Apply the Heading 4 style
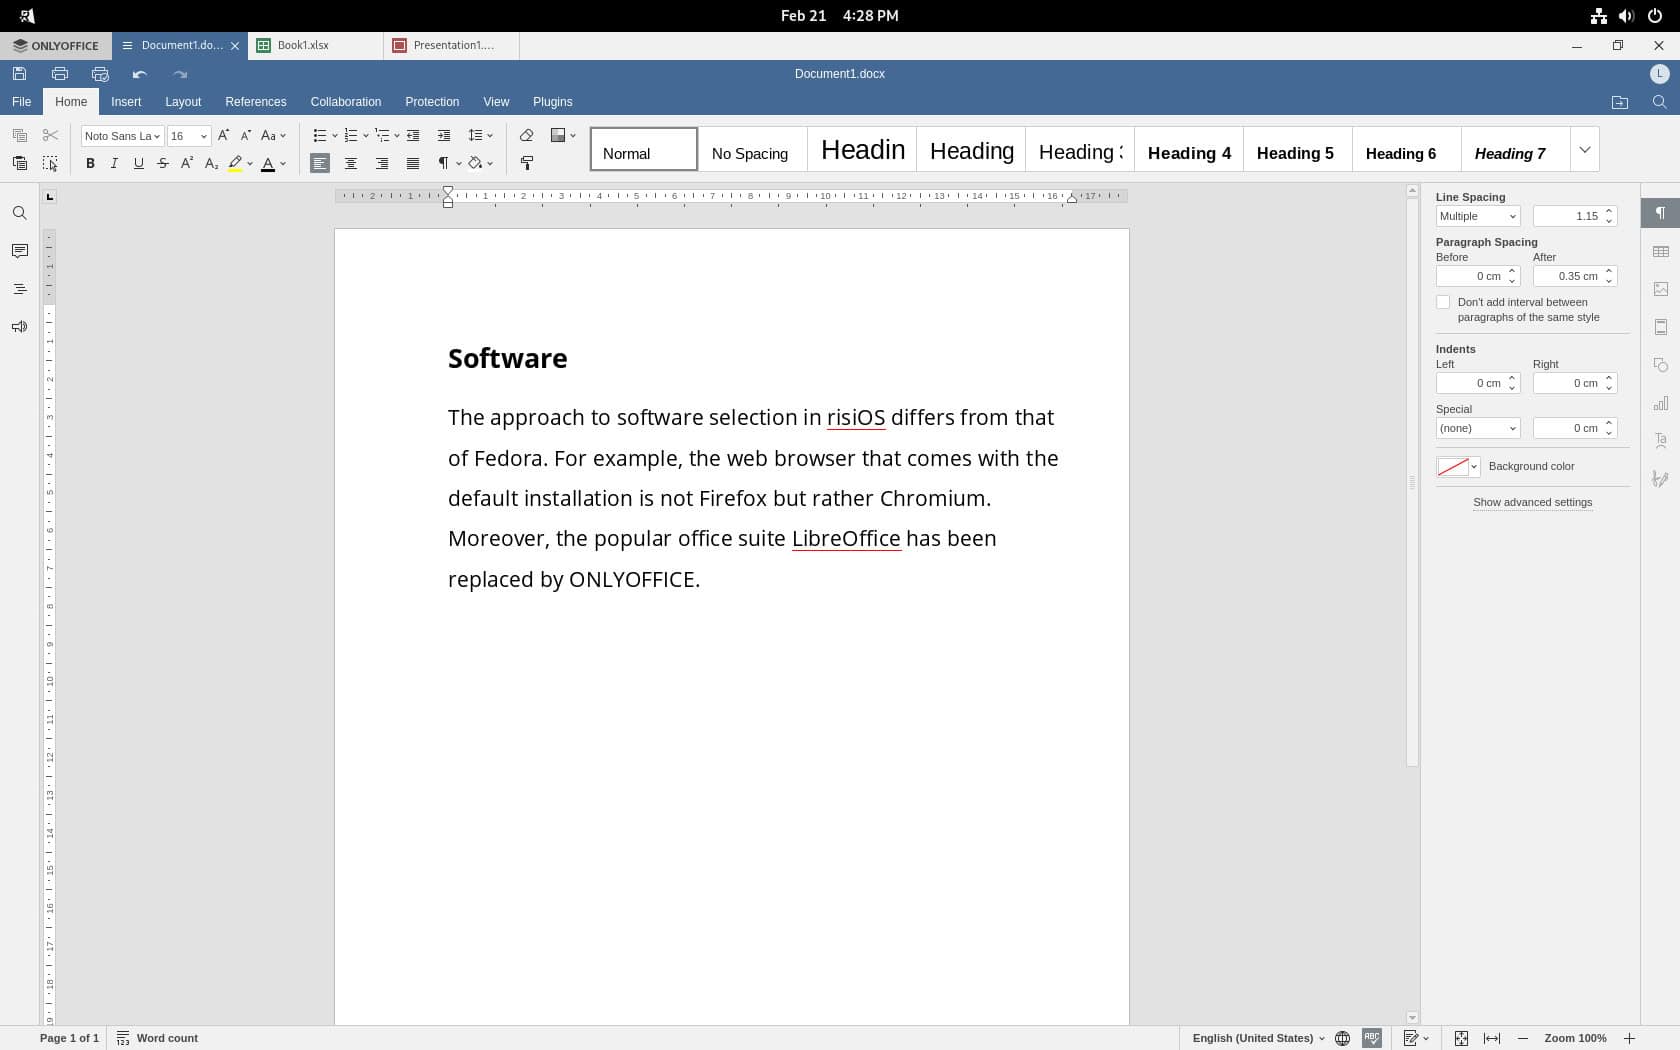This screenshot has height=1050, width=1680. click(x=1189, y=152)
